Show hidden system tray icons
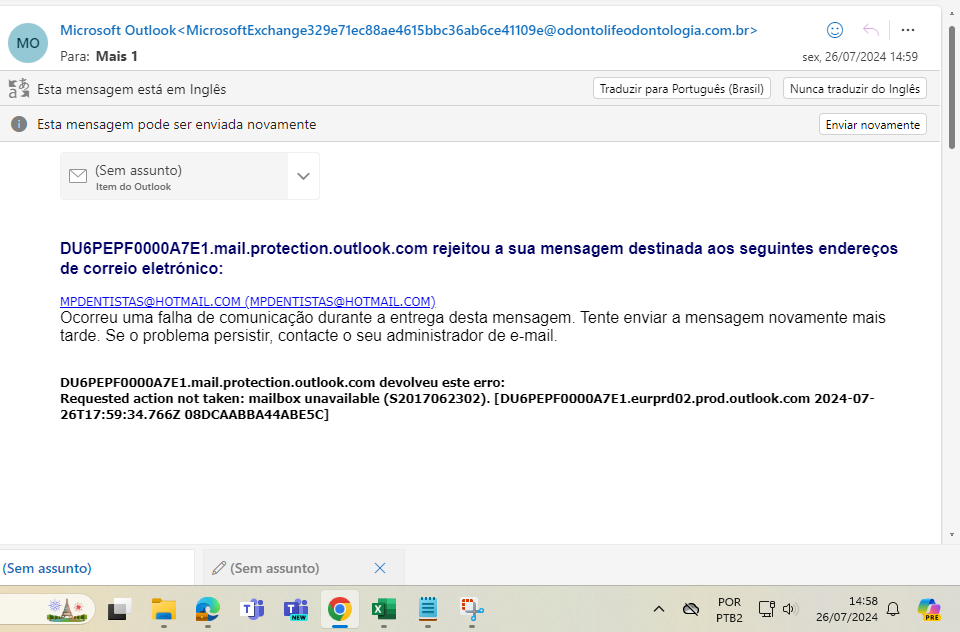960x632 pixels. click(658, 609)
